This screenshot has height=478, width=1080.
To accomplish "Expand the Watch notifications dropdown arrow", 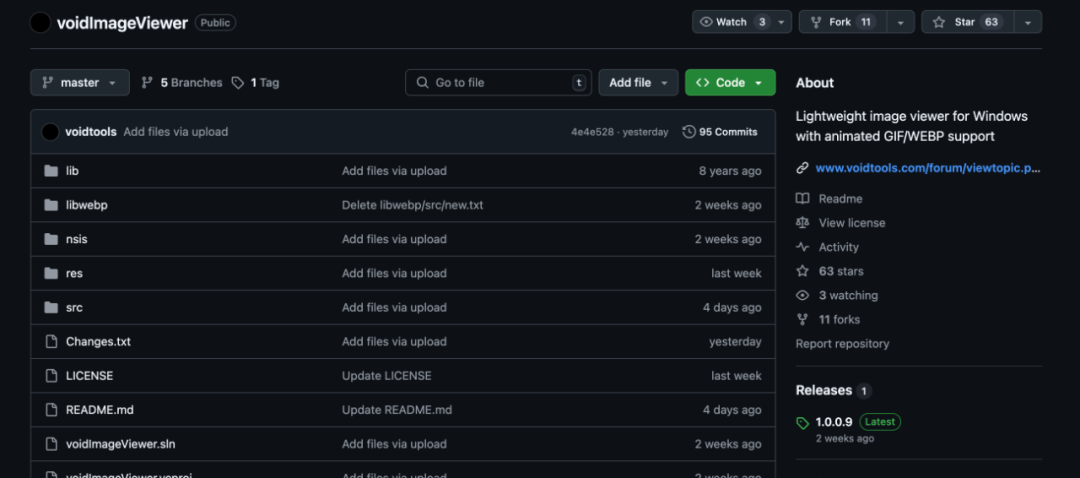I will click(x=782, y=22).
